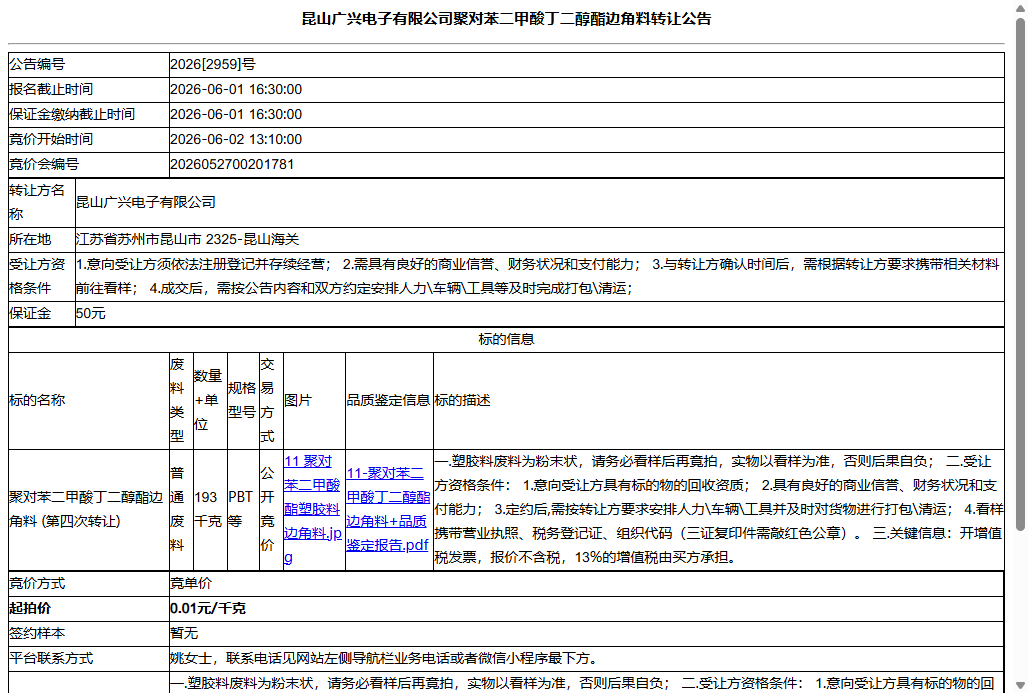
Task: Click the deposit amount 50元
Action: click(x=90, y=314)
